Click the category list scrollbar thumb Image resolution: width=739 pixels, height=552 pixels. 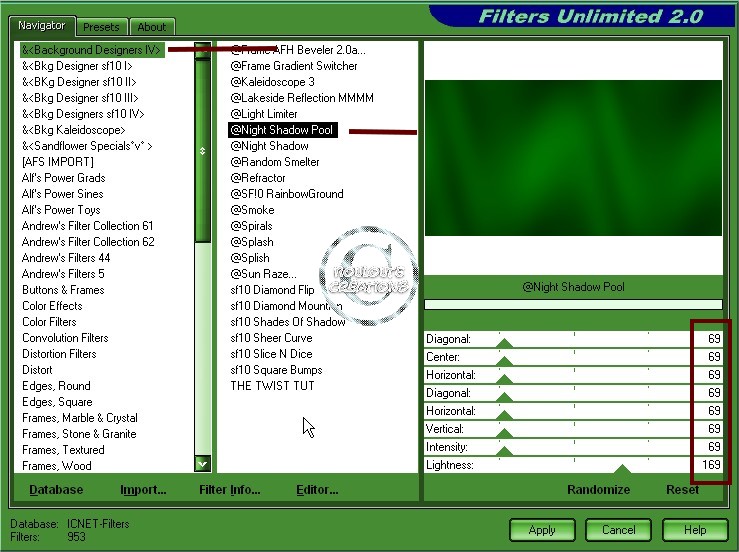(203, 151)
